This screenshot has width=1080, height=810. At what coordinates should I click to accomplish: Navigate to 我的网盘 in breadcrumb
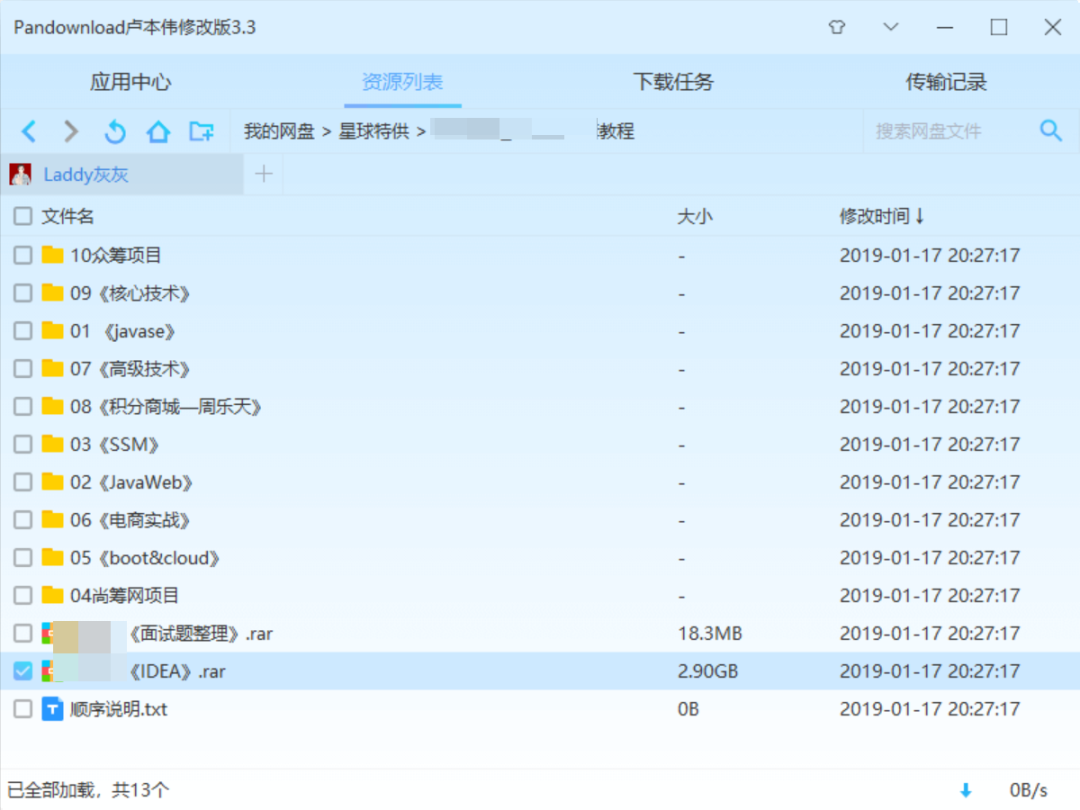tap(279, 131)
